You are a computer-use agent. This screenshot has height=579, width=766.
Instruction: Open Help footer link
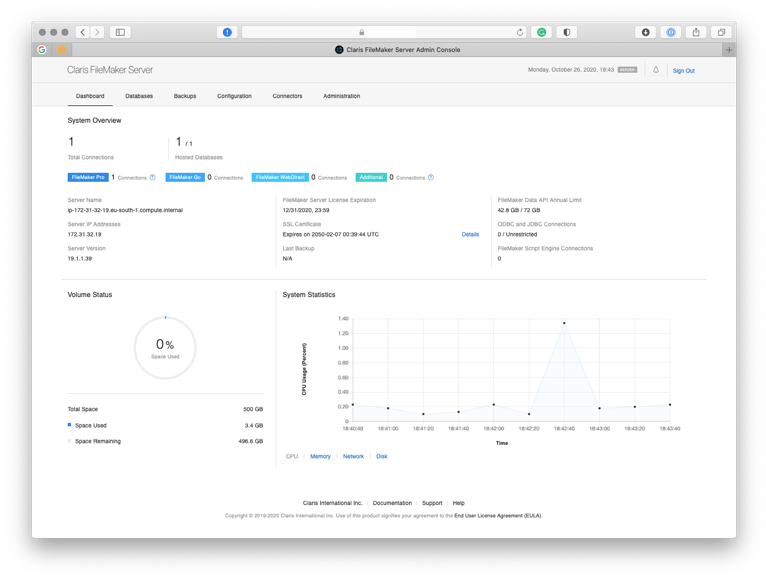(x=458, y=503)
